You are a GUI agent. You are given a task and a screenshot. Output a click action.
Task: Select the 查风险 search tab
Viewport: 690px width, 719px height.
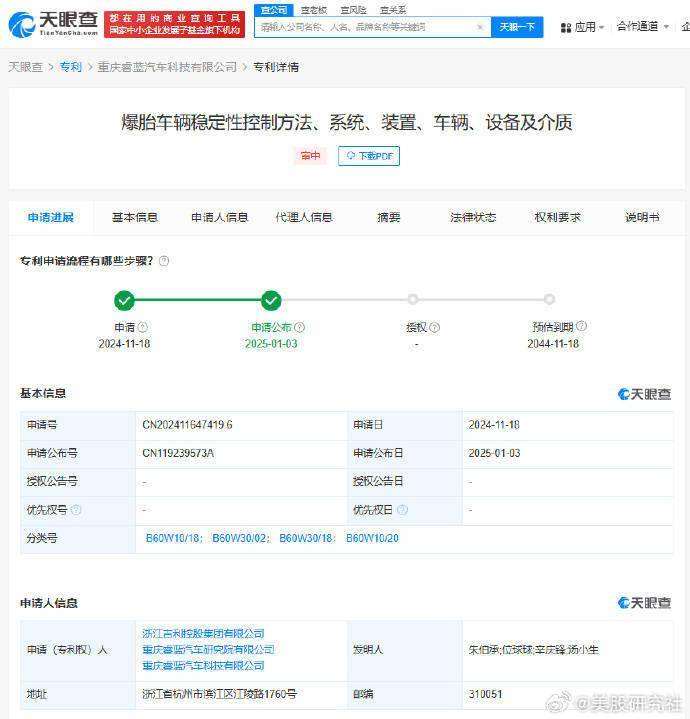click(353, 10)
